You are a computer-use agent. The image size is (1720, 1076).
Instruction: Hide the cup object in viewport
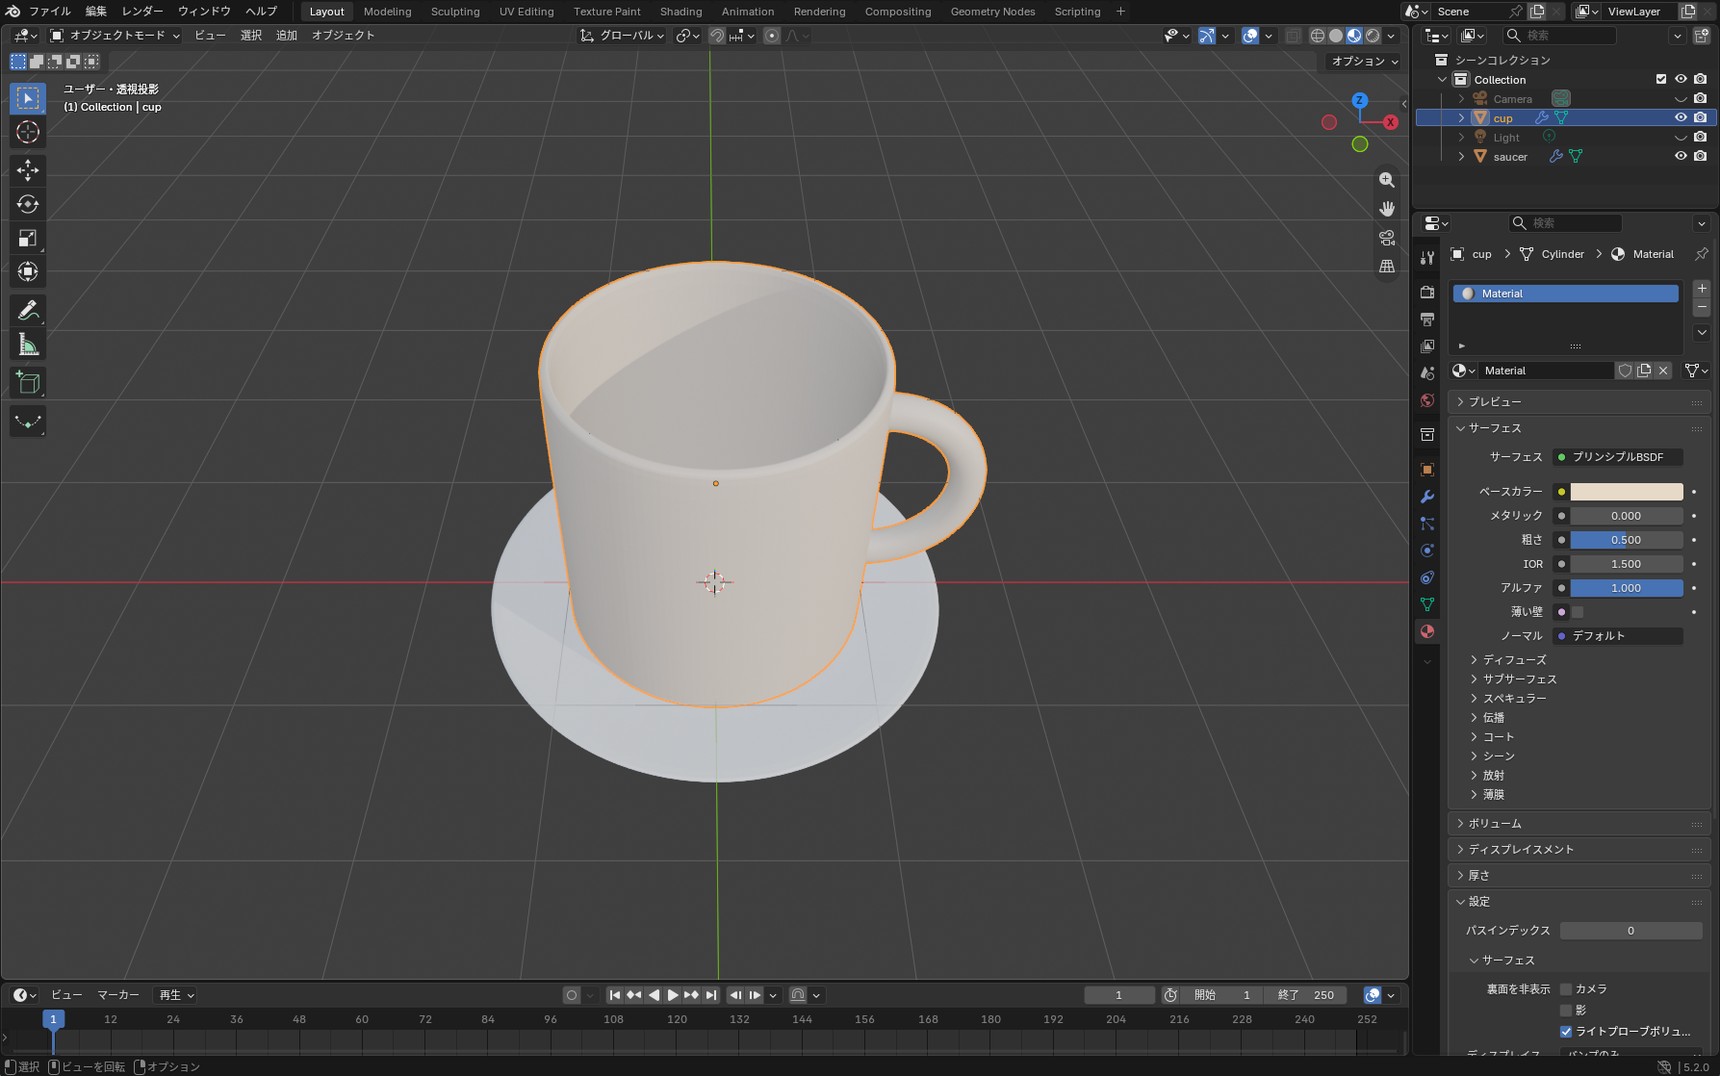1680,118
